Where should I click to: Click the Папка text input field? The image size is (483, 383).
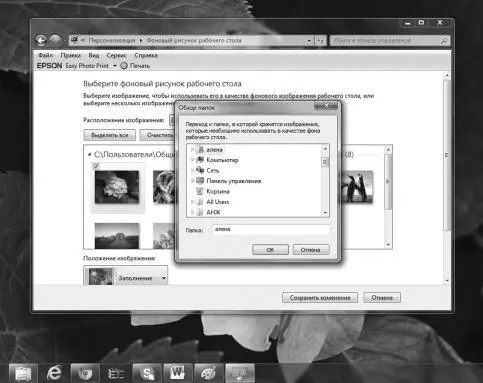coord(271,230)
